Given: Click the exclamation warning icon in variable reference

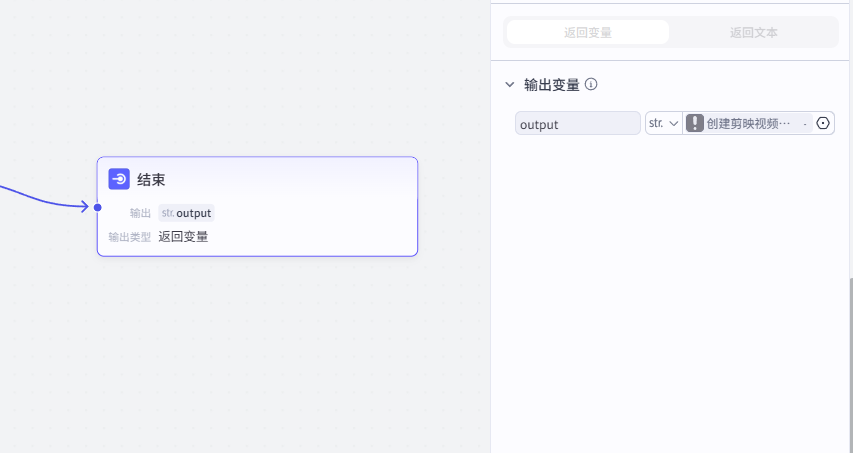Looking at the screenshot, I should click(695, 123).
